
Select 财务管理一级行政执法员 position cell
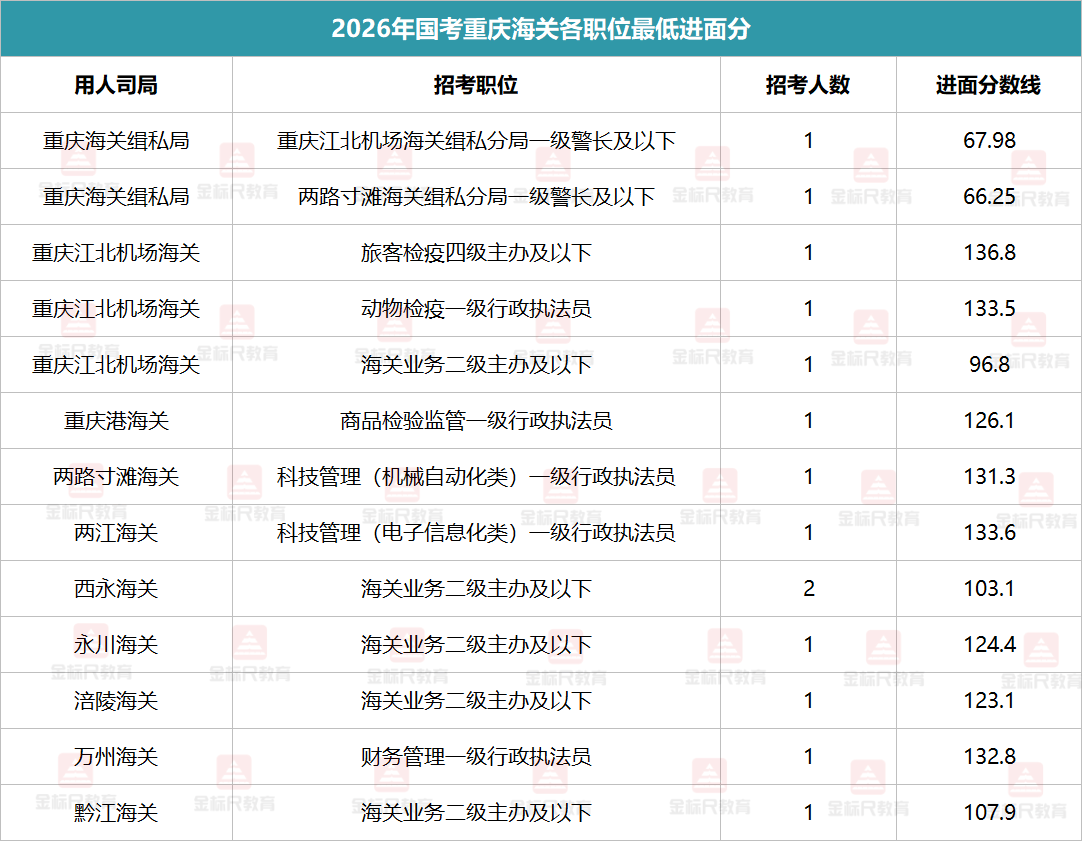click(476, 756)
